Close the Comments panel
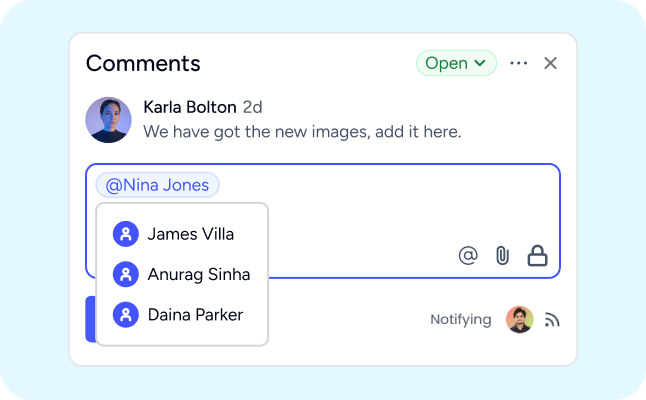Screen dimensions: 646x400 pos(550,63)
